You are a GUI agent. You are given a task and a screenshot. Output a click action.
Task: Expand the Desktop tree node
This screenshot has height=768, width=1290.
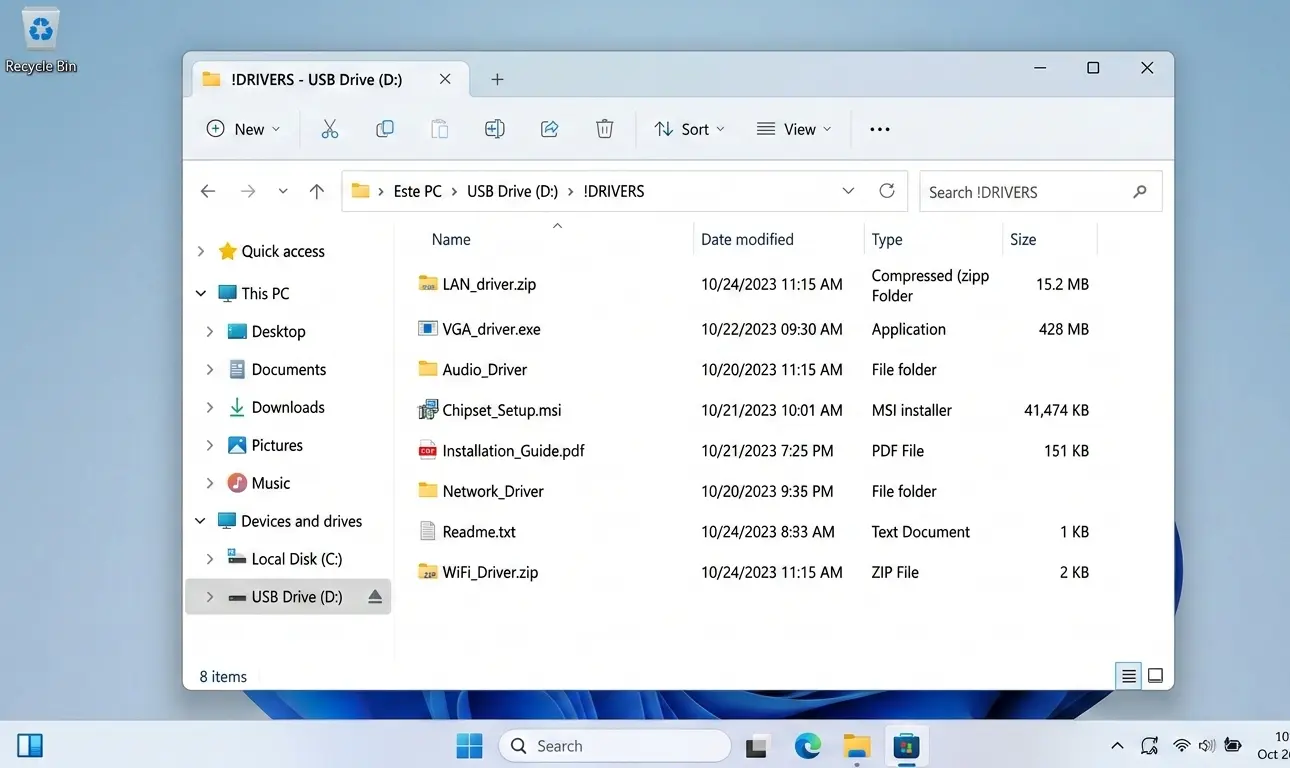pyautogui.click(x=210, y=331)
